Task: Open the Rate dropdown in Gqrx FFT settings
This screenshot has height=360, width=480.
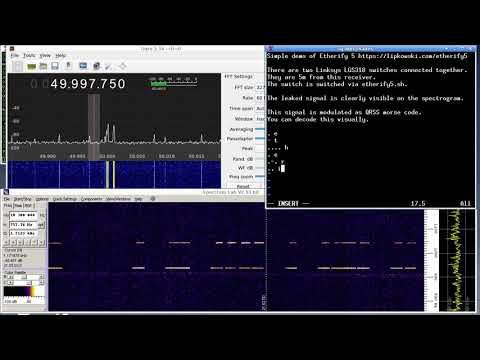Action: pos(260,98)
